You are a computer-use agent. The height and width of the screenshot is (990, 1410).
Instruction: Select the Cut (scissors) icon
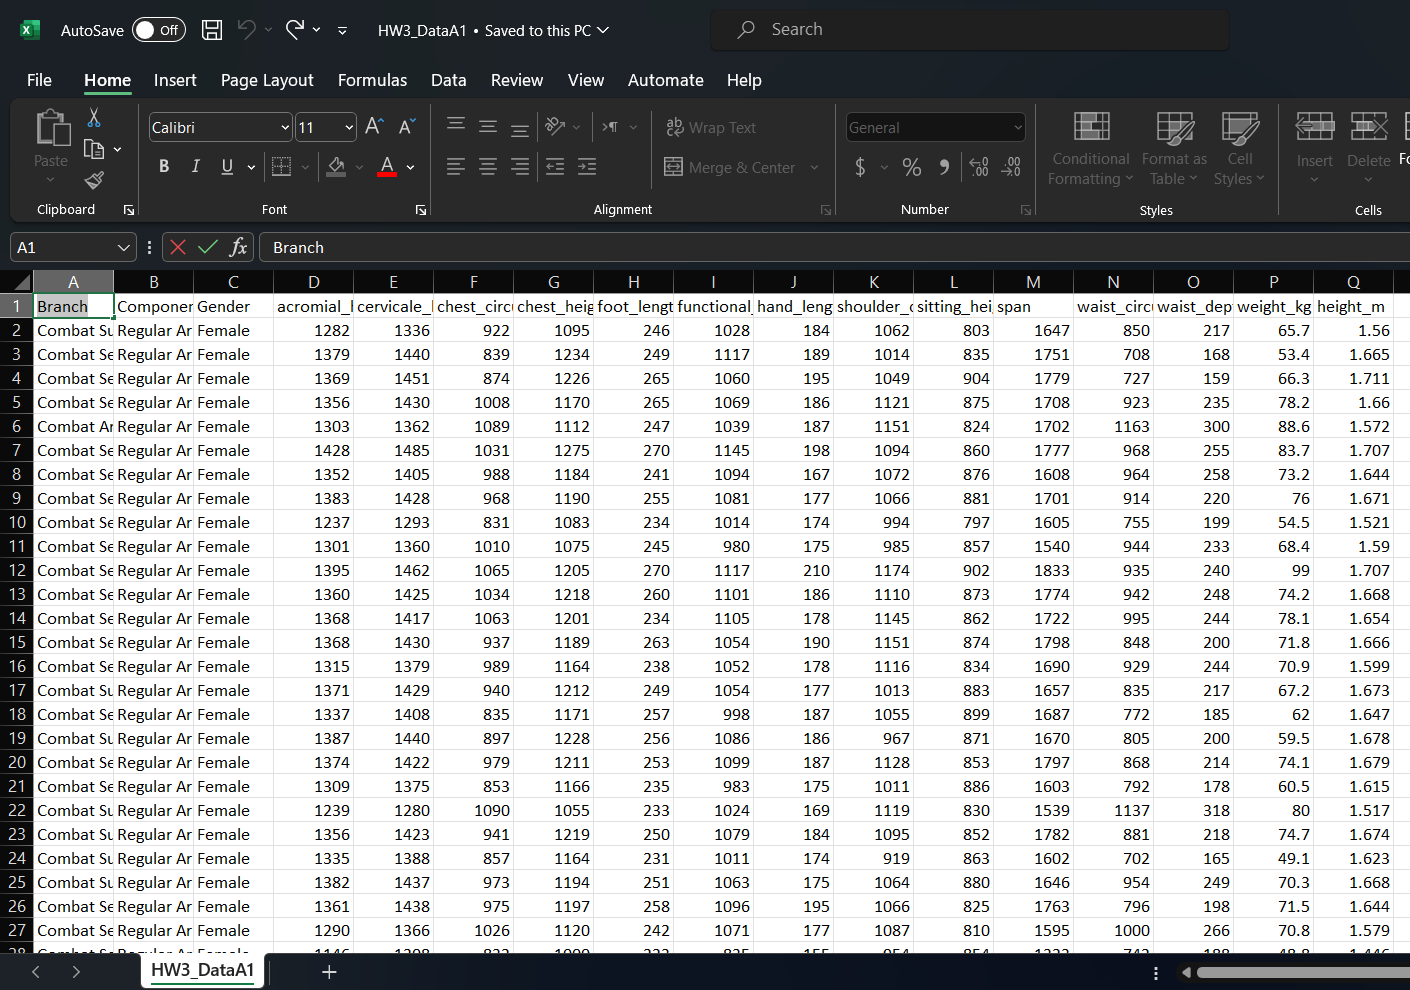point(95,118)
